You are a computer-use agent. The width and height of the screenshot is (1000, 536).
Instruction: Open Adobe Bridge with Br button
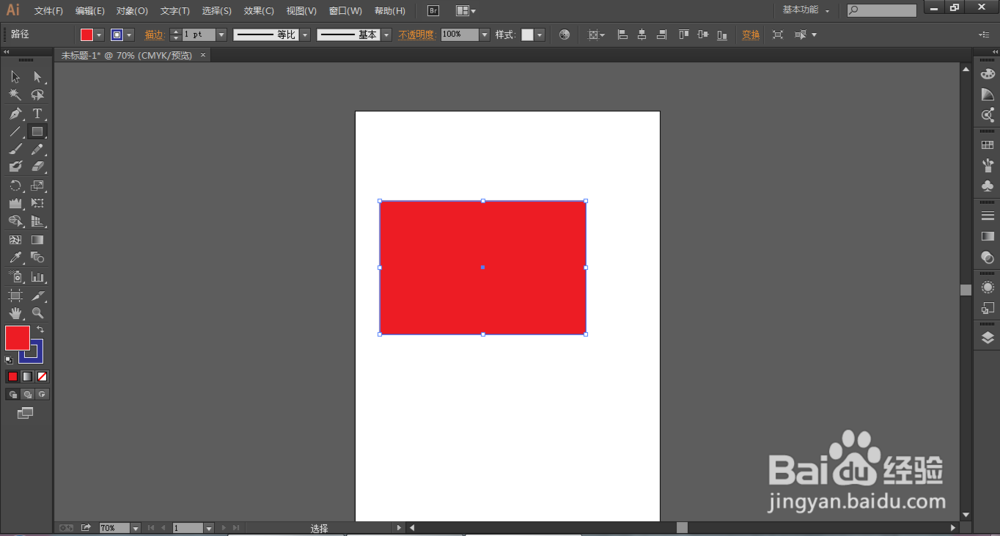(433, 11)
